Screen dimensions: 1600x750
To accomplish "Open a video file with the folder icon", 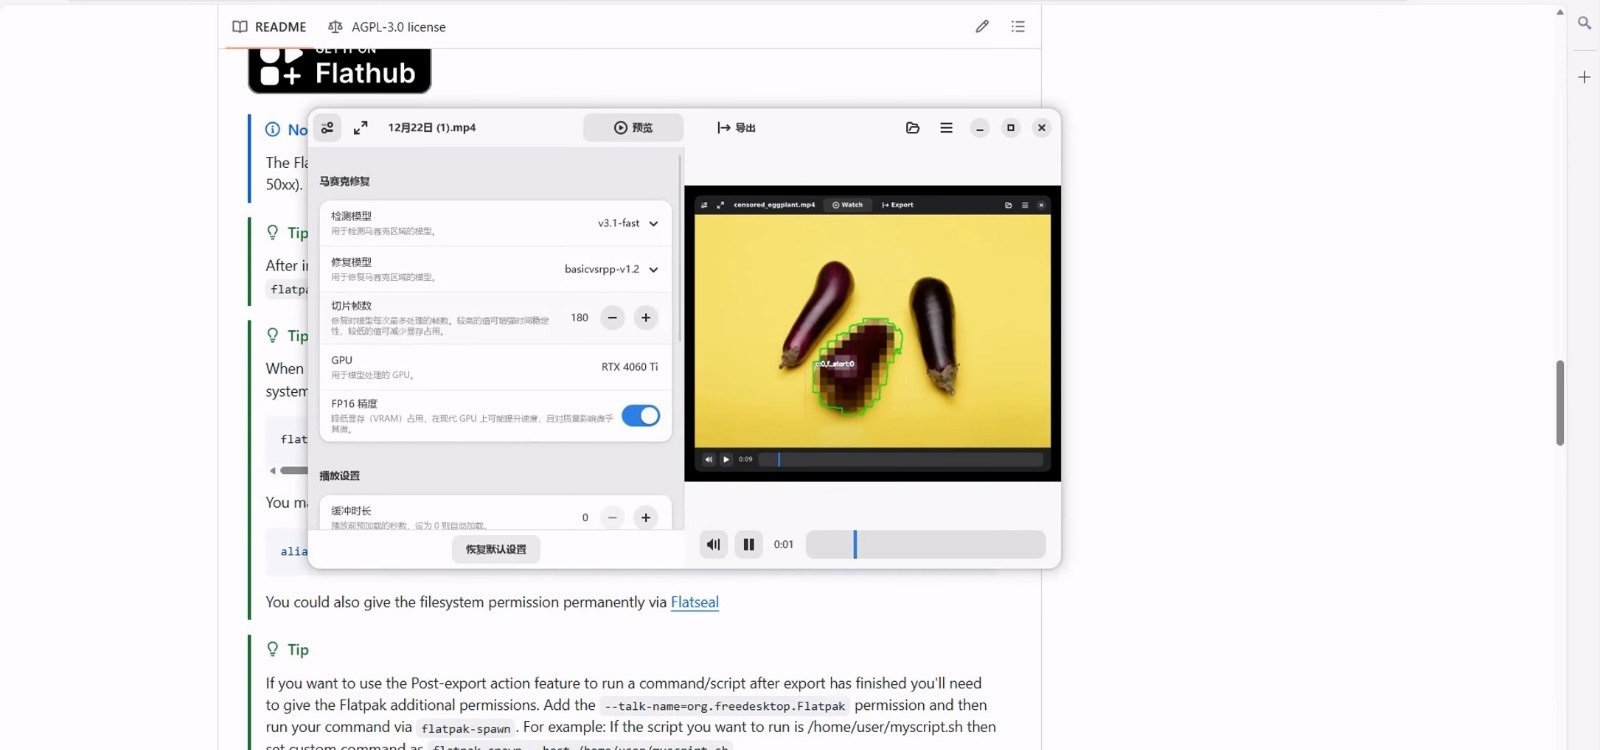I will tap(912, 128).
